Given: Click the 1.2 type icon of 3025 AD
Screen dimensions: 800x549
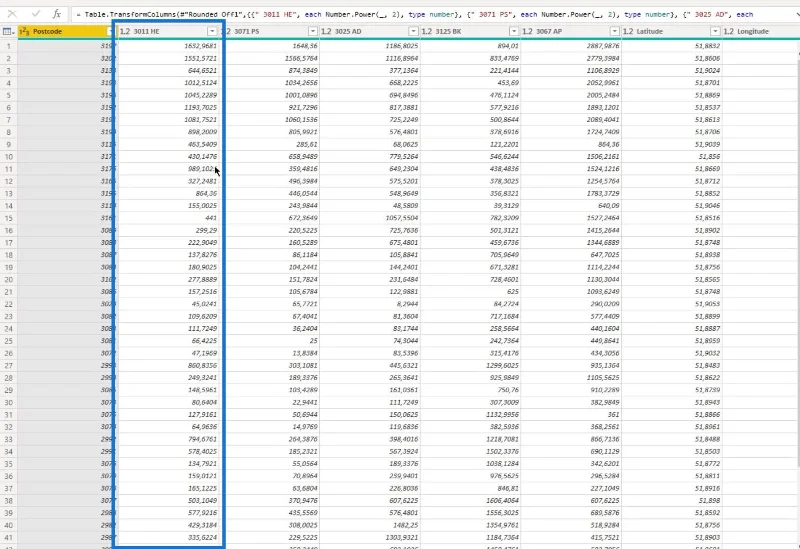Looking at the screenshot, I should (x=326, y=32).
